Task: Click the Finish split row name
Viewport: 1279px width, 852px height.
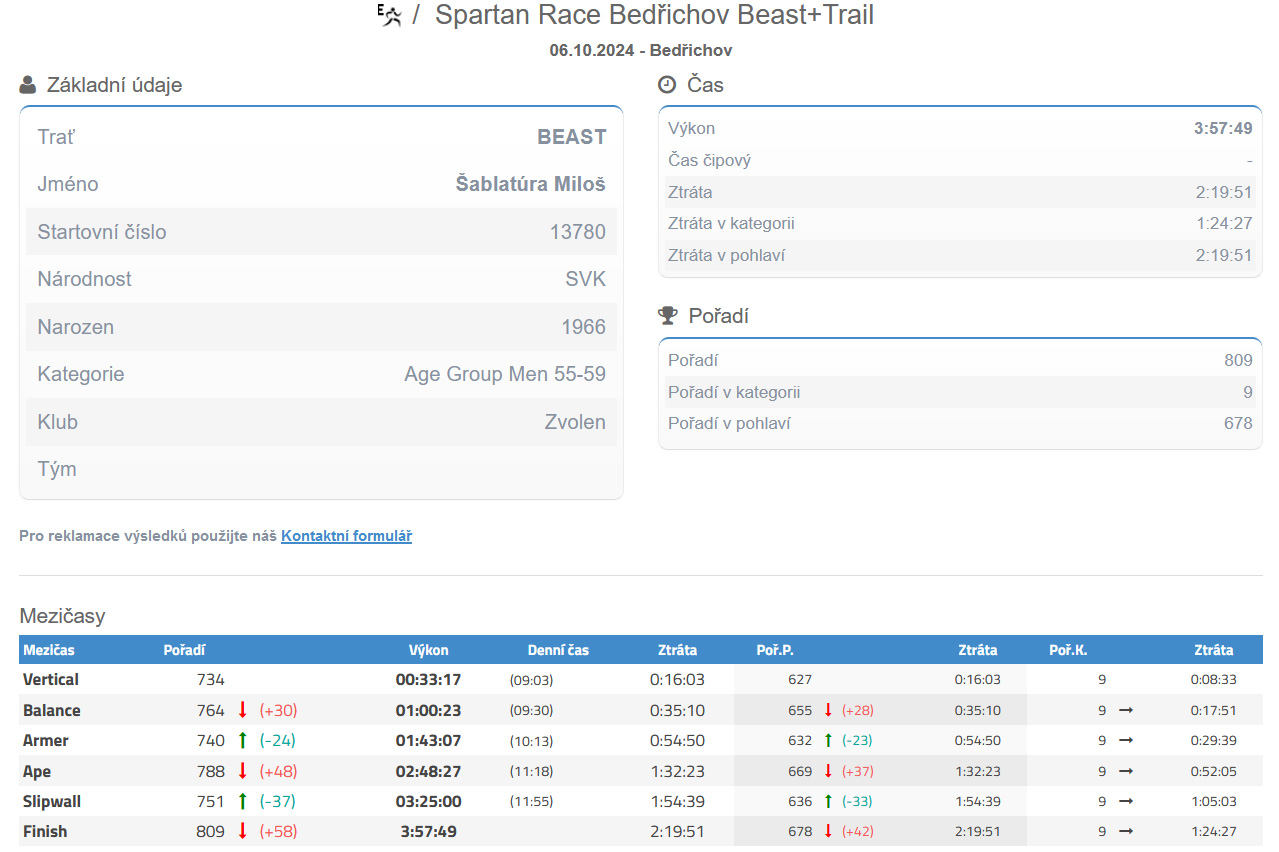Action: [x=45, y=831]
